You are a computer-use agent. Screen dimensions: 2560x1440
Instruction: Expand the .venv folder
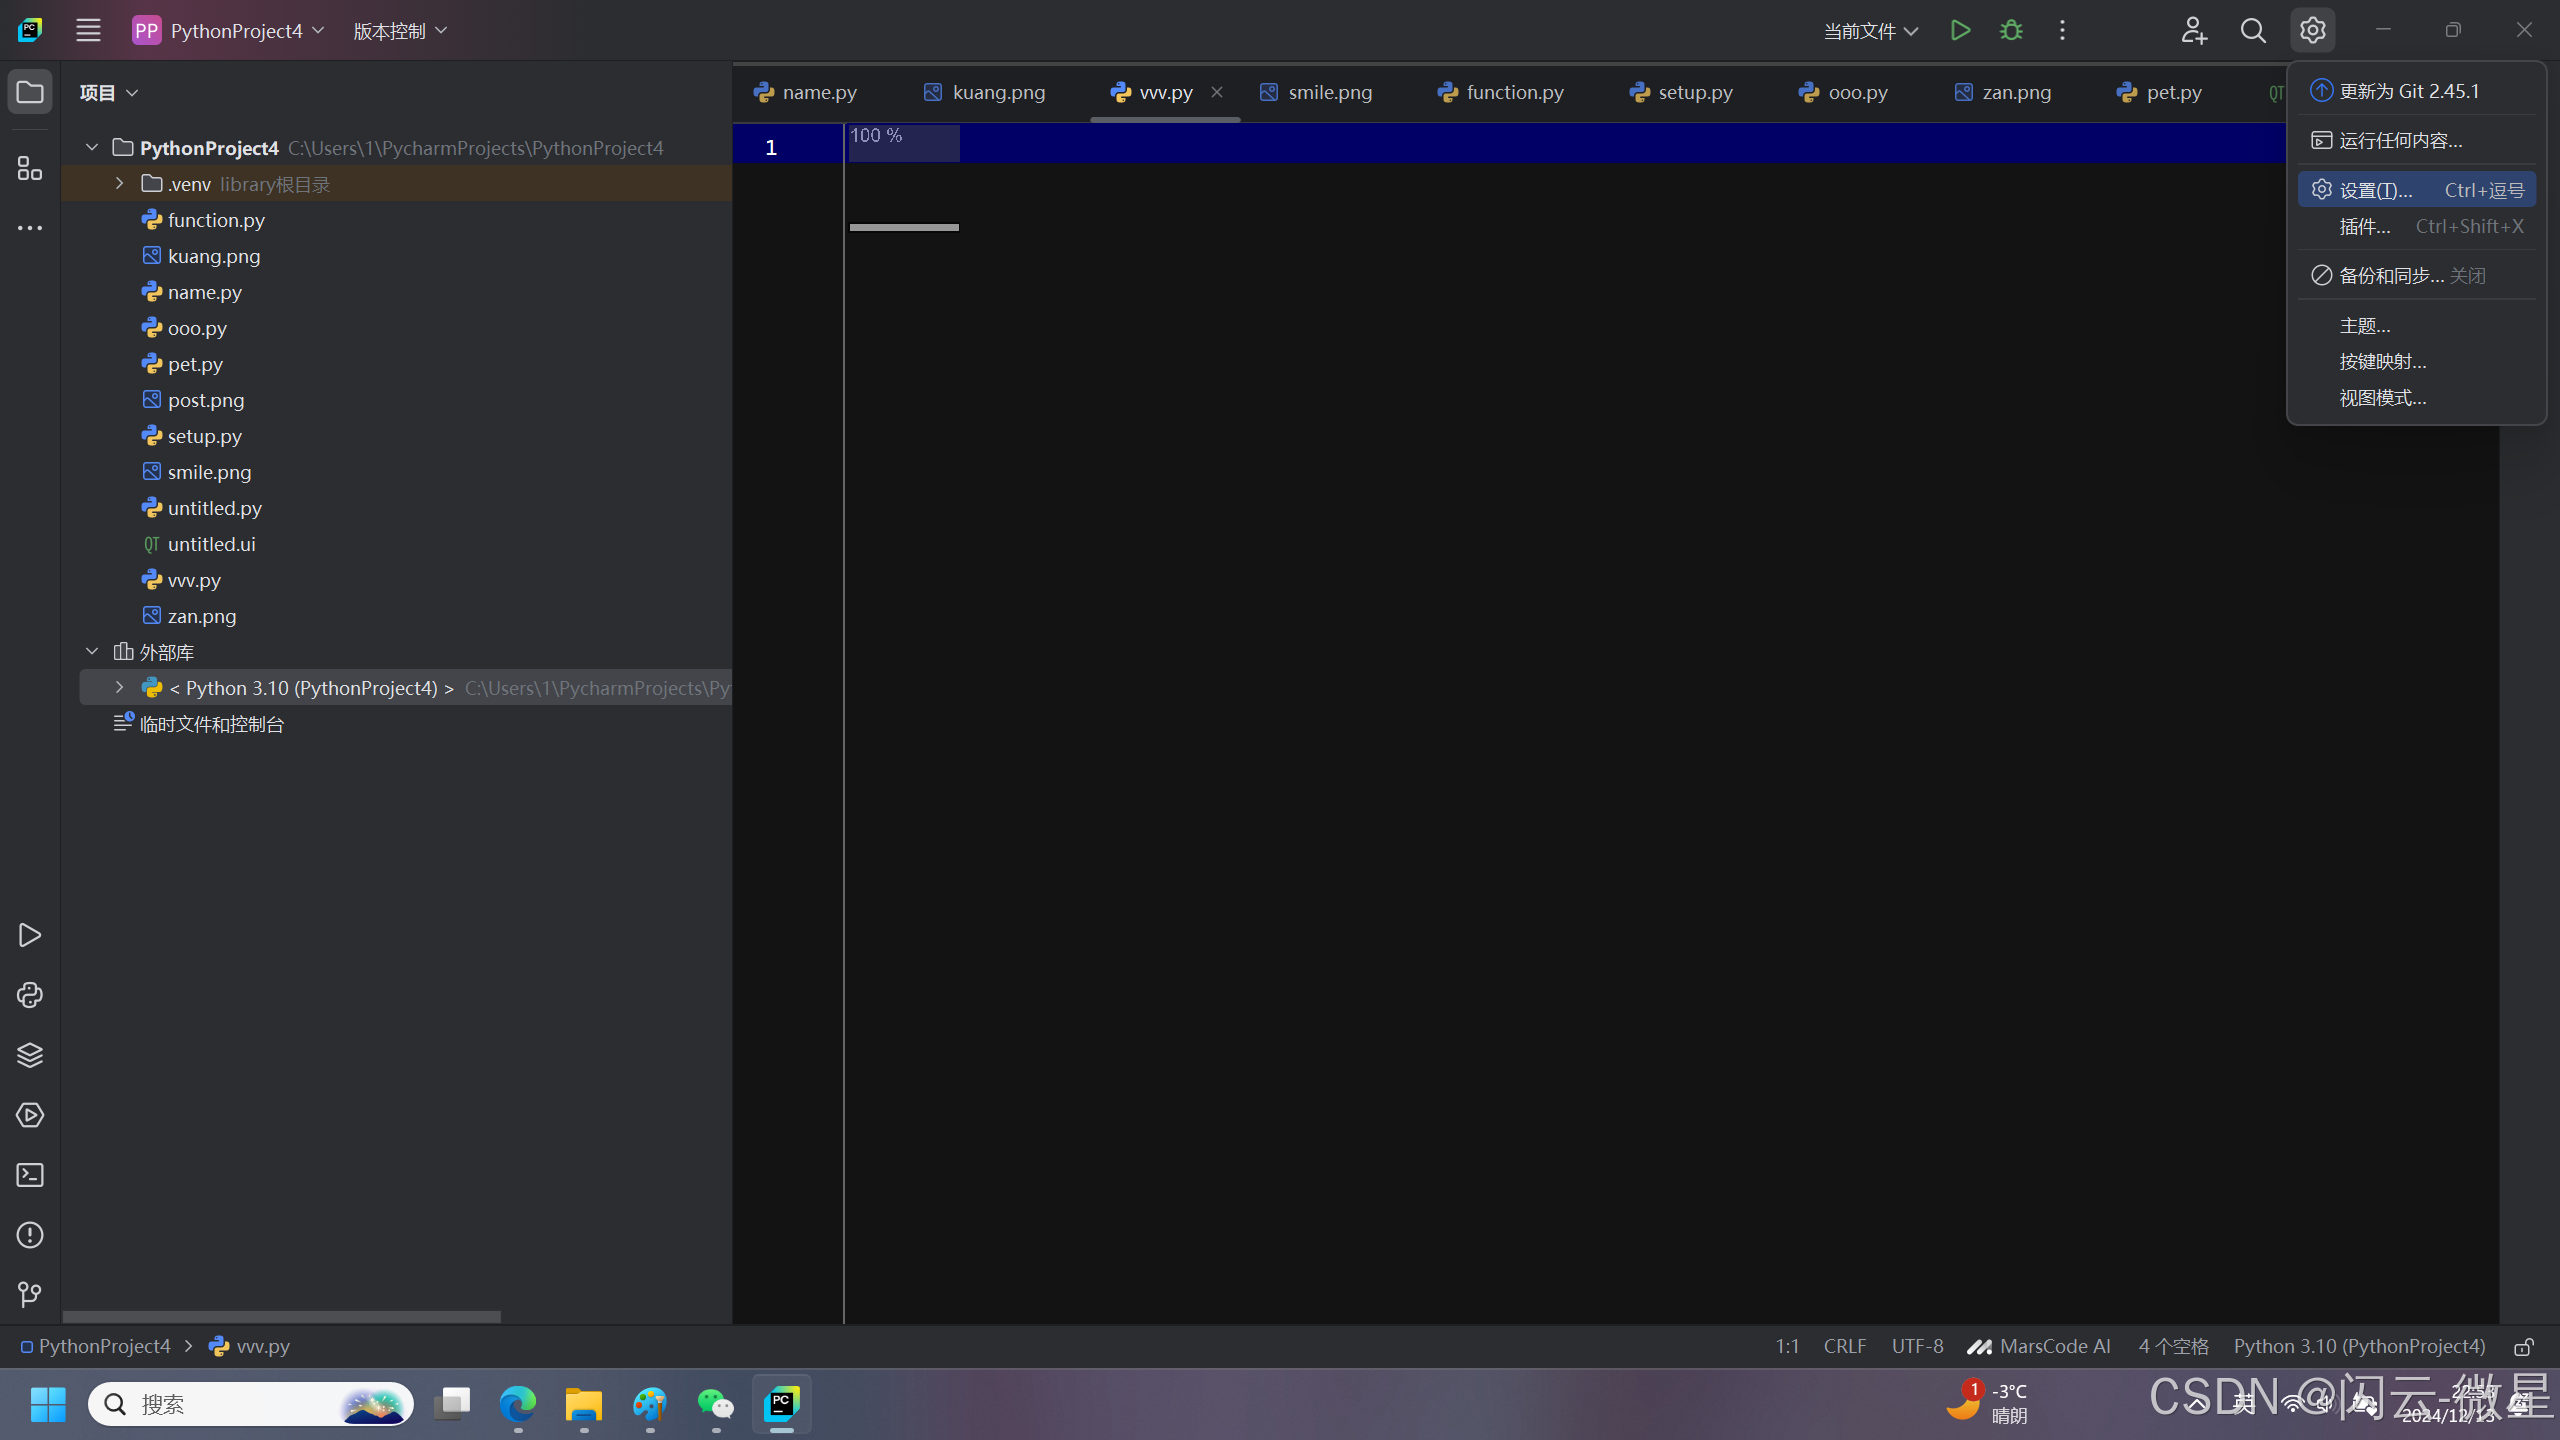[x=119, y=184]
